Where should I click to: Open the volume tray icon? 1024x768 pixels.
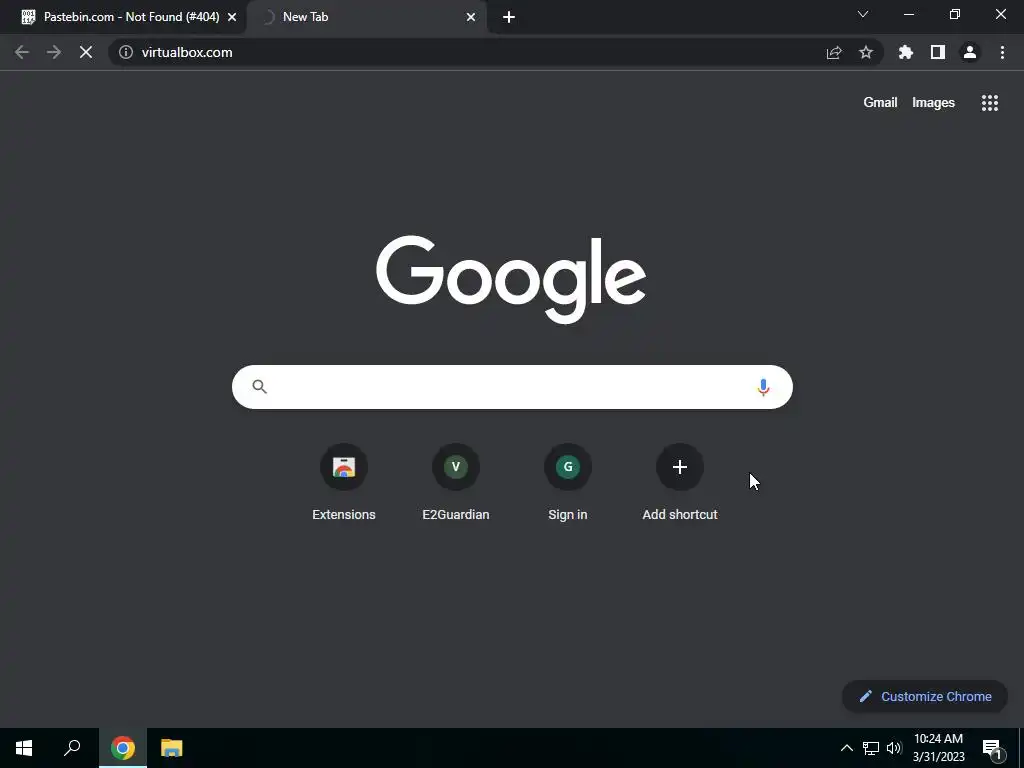tap(894, 748)
